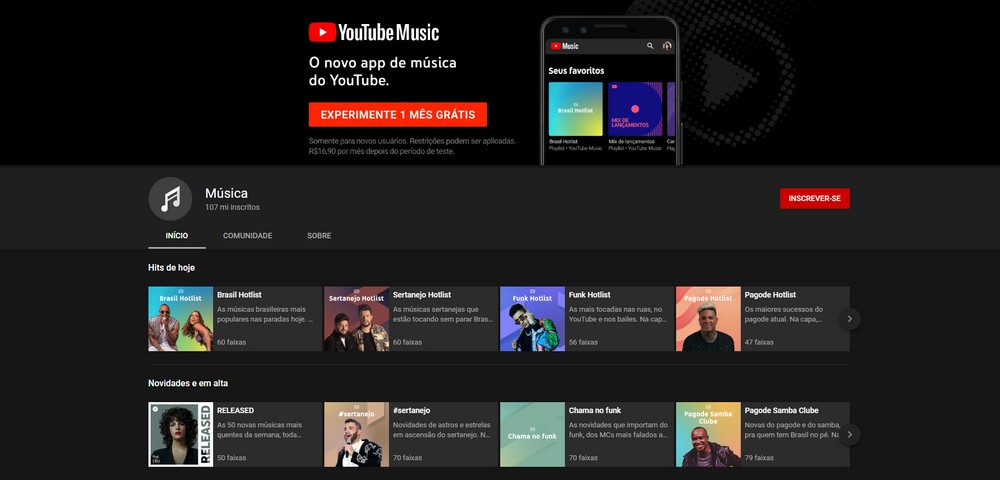Switch to the SOBRE tab
1000x480 pixels.
(x=319, y=236)
